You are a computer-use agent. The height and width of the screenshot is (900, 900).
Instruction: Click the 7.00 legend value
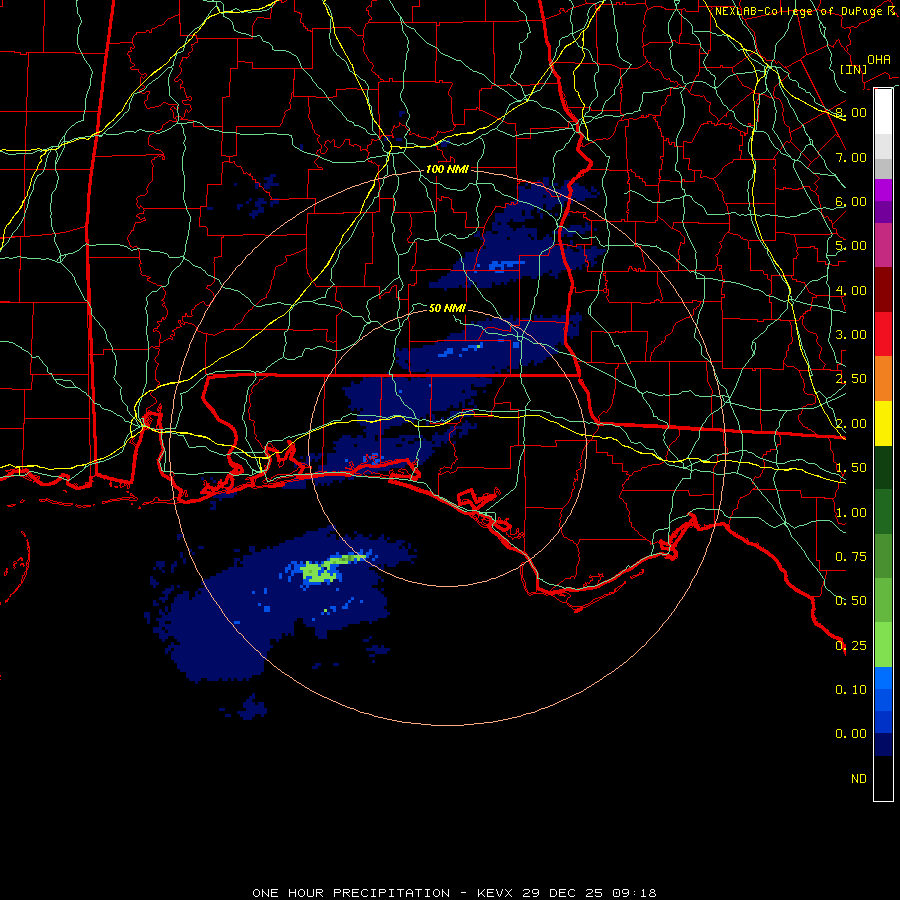pyautogui.click(x=851, y=157)
